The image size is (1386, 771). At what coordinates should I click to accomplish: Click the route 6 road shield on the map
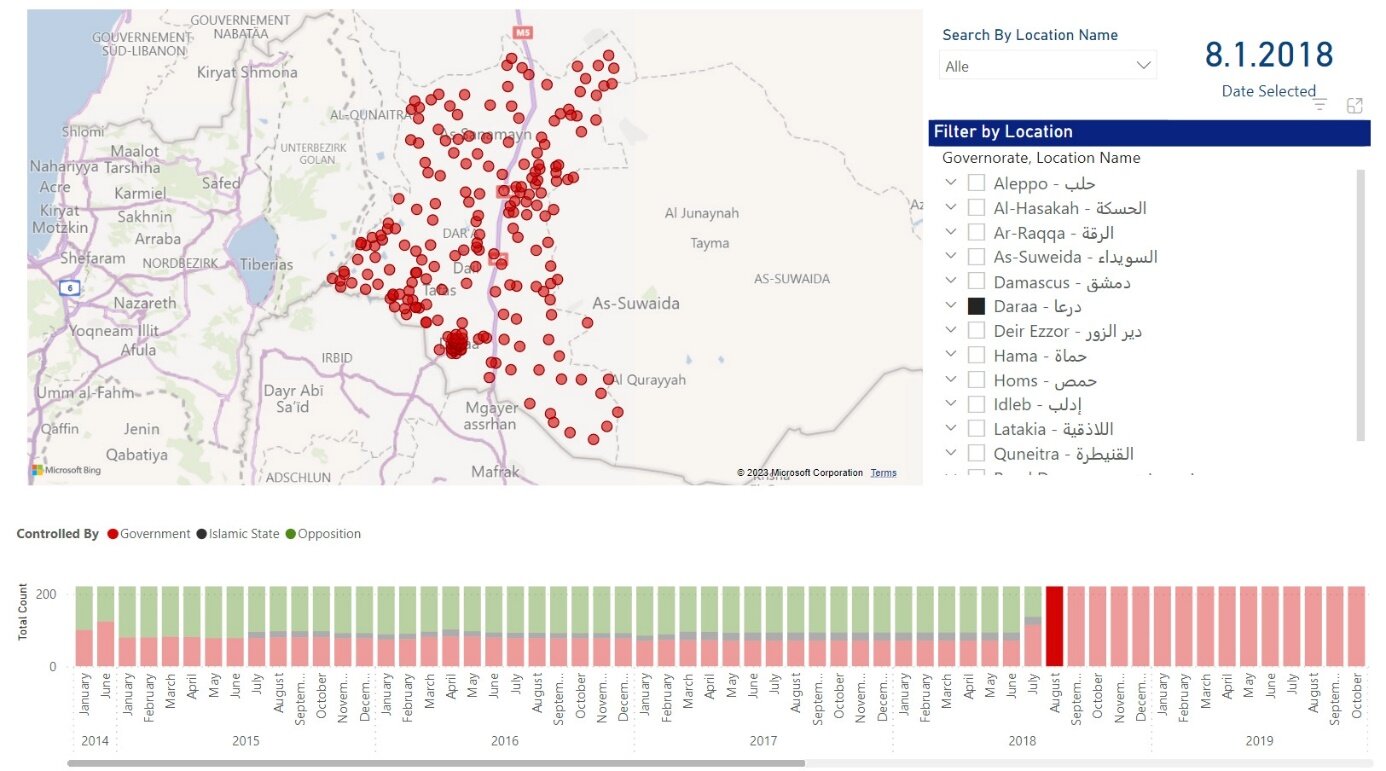tap(69, 288)
